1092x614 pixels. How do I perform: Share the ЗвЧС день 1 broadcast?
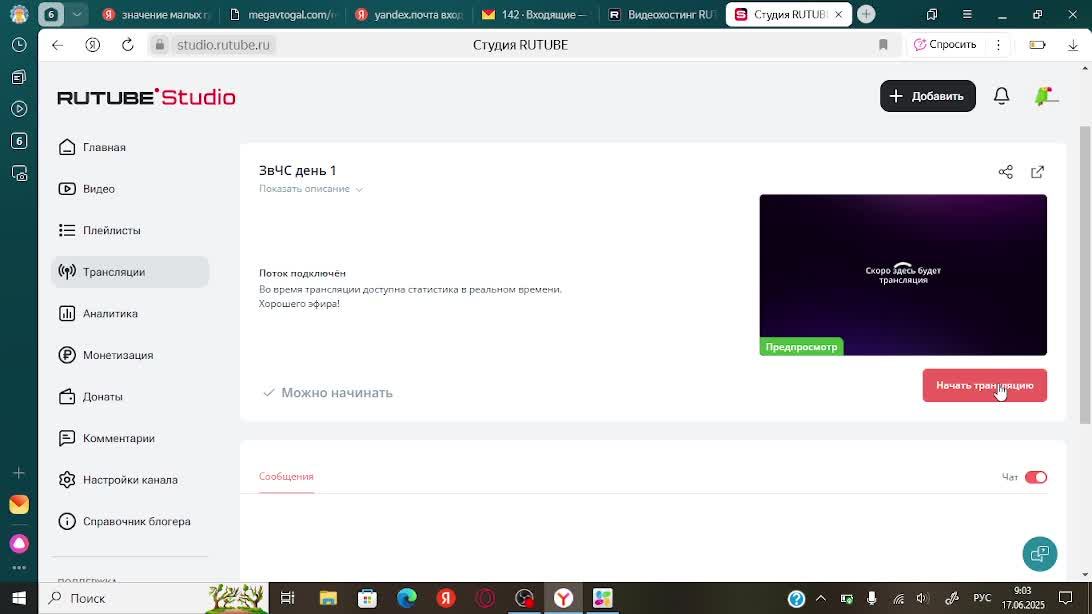[1006, 172]
